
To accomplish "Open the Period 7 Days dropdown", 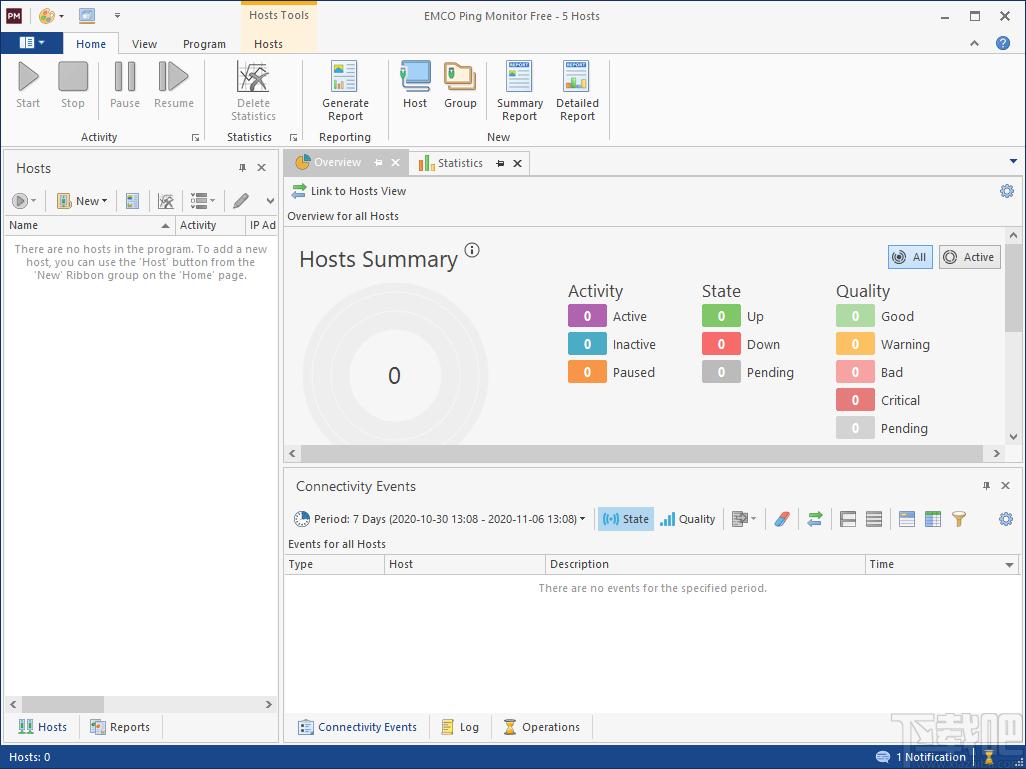I will click(440, 519).
